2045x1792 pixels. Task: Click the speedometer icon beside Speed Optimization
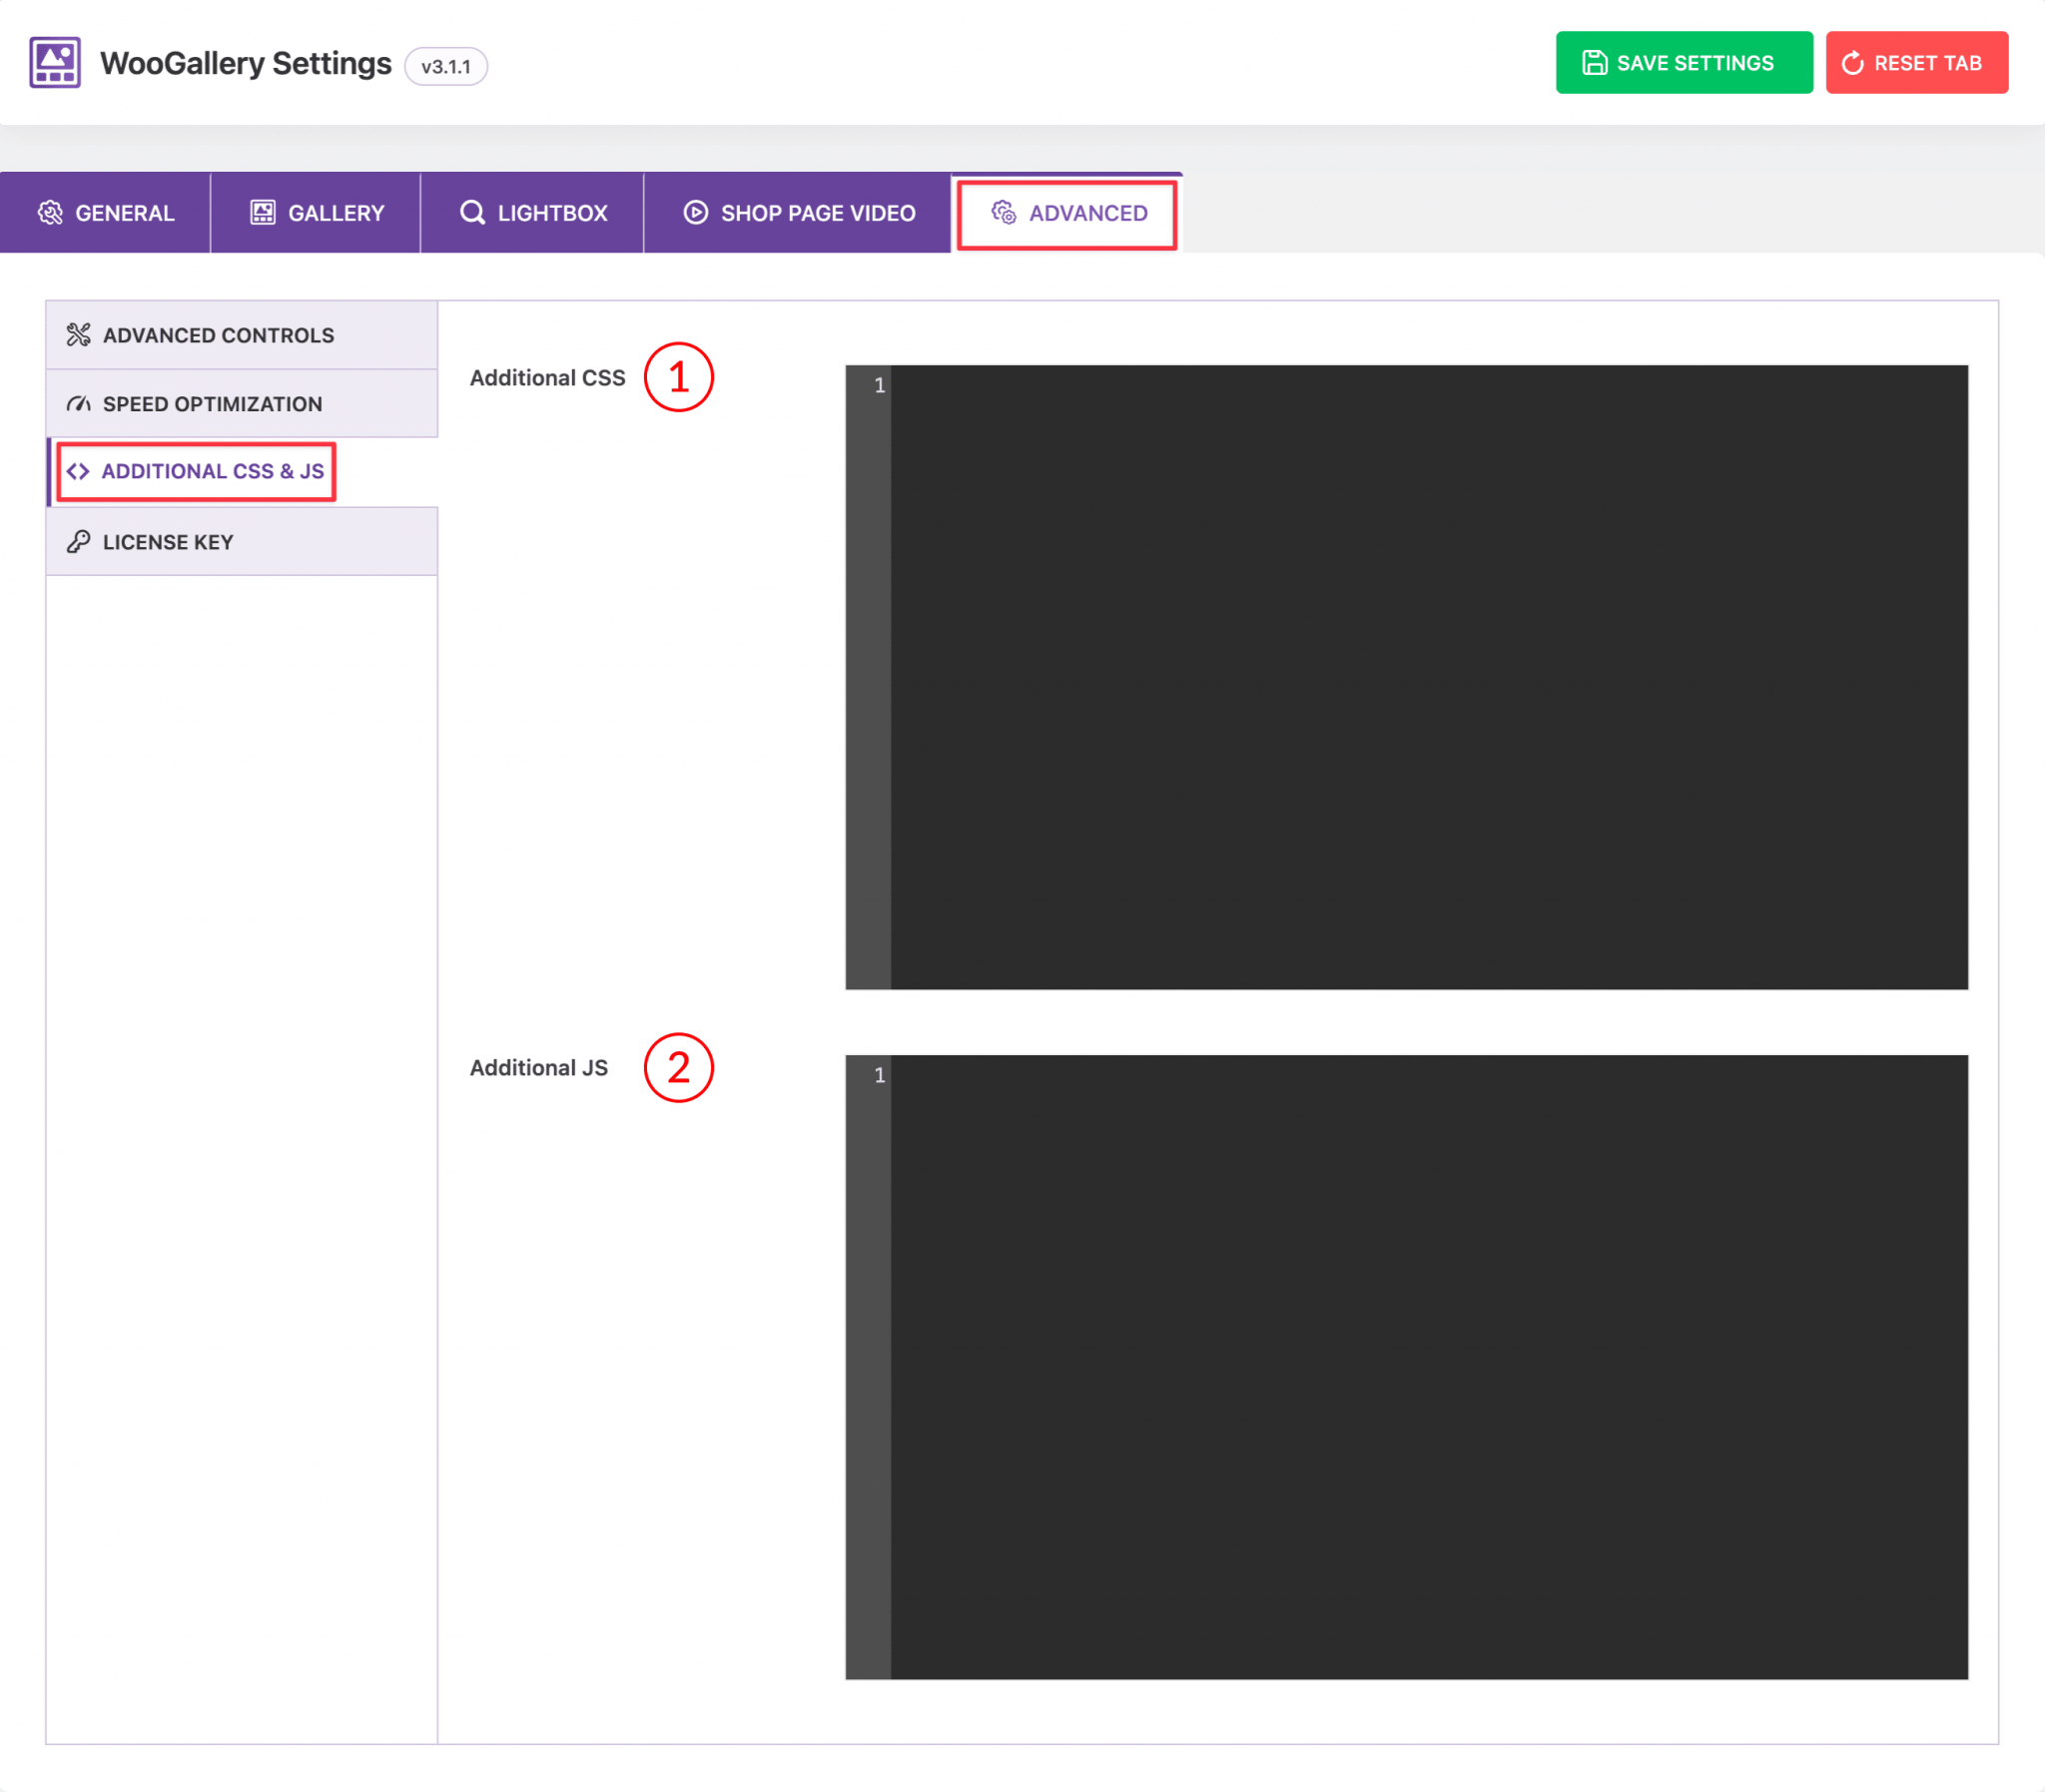[79, 403]
